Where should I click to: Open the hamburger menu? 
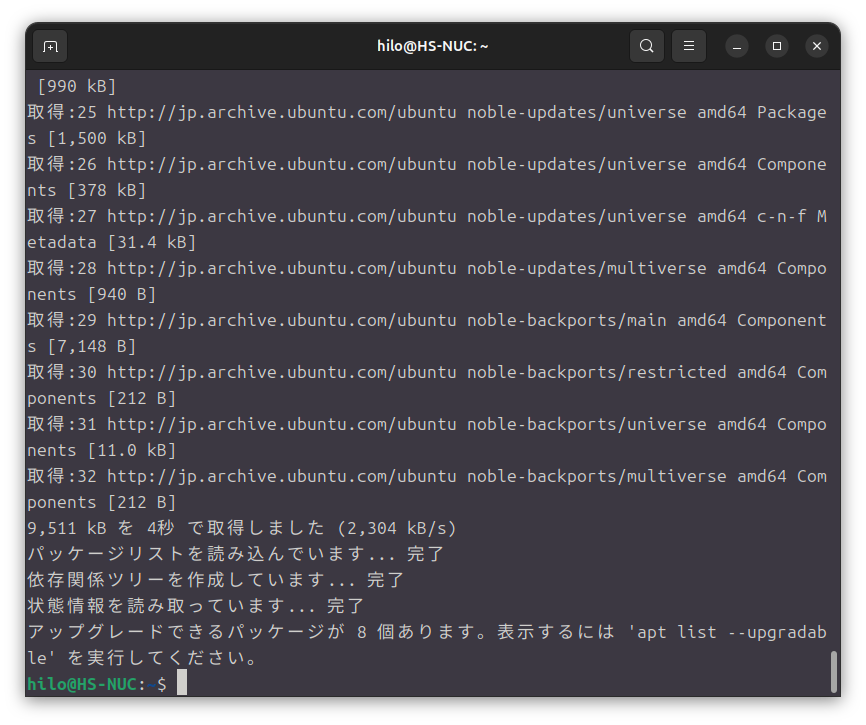689,46
